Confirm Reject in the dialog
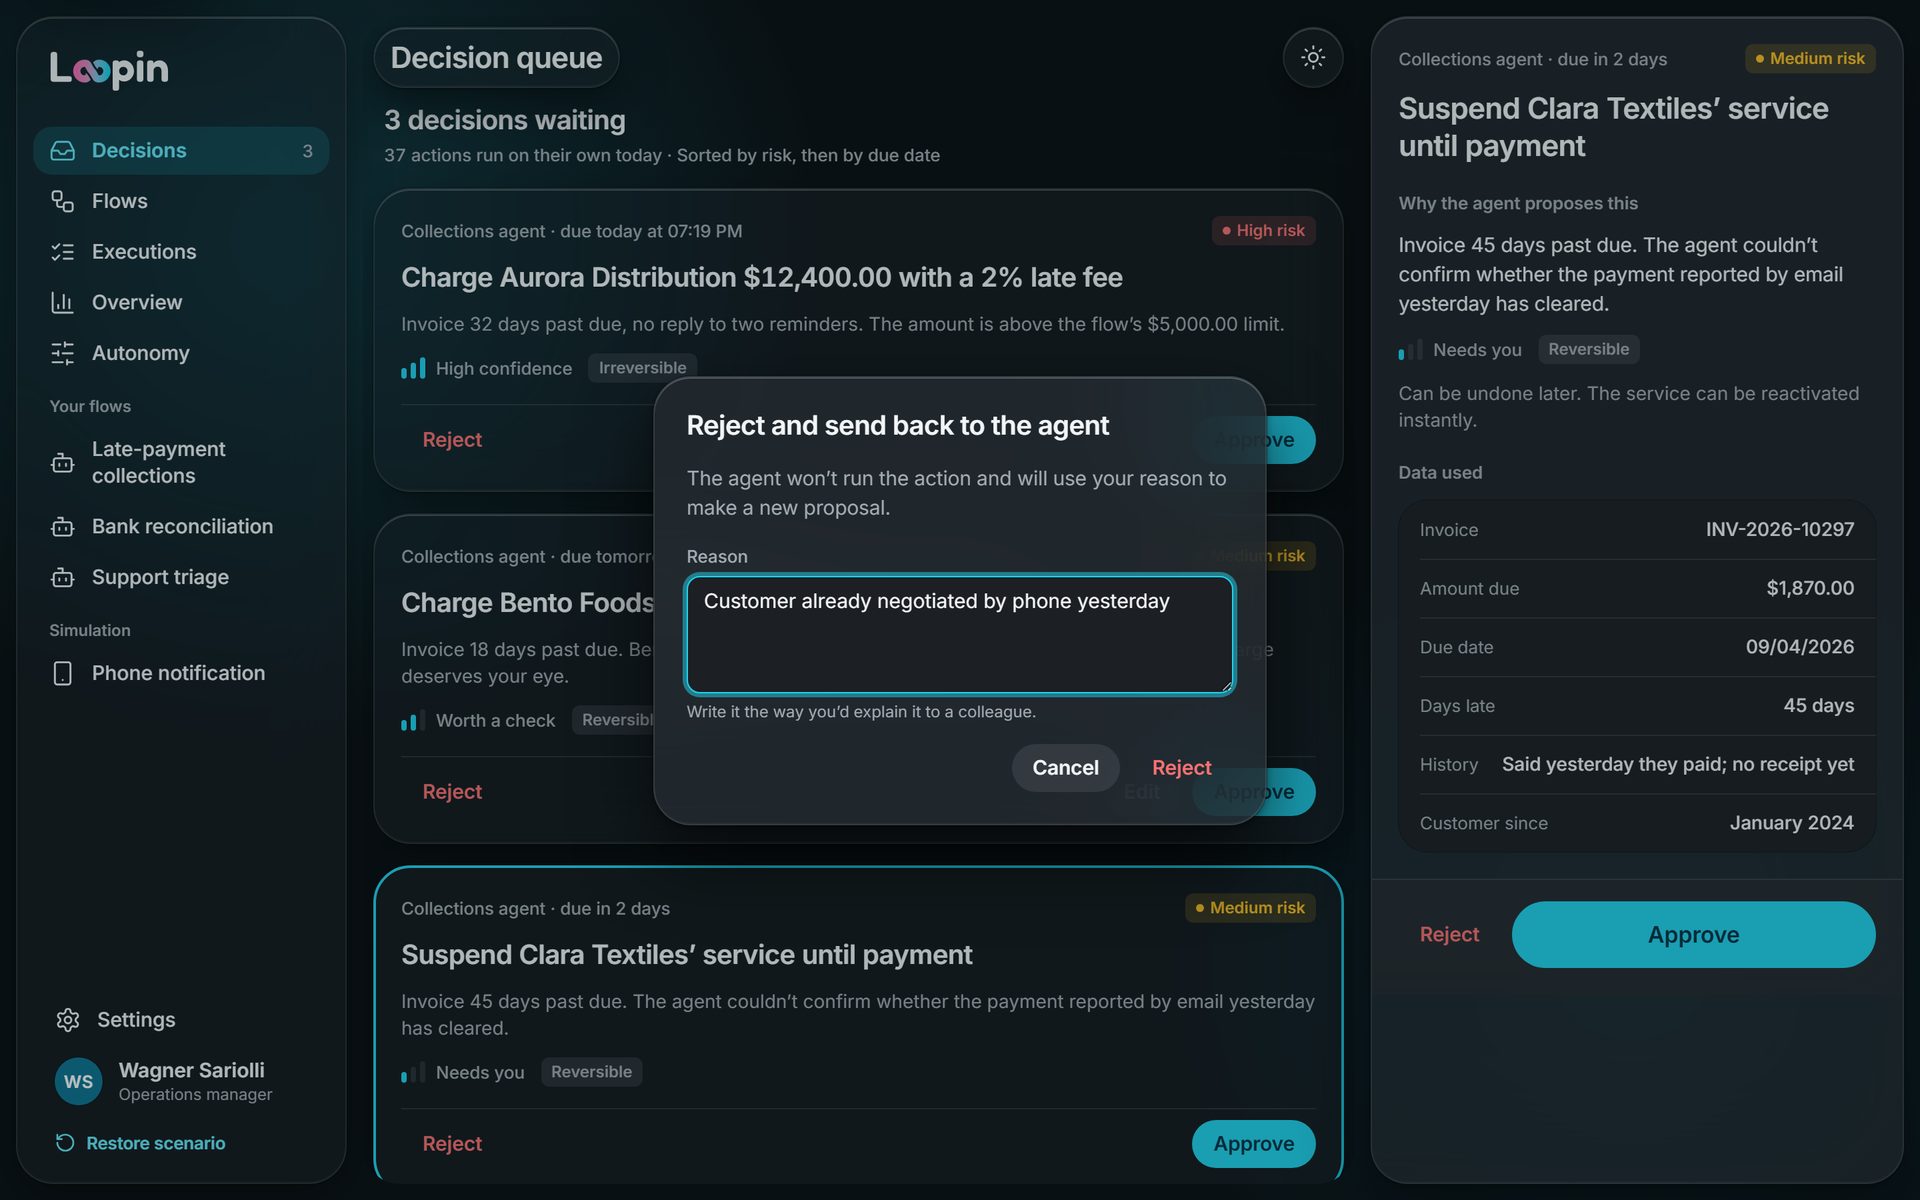This screenshot has width=1920, height=1200. pyautogui.click(x=1181, y=768)
